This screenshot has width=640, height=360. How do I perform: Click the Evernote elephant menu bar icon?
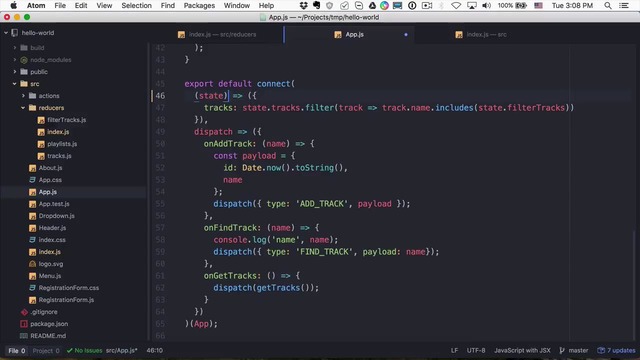316,5
